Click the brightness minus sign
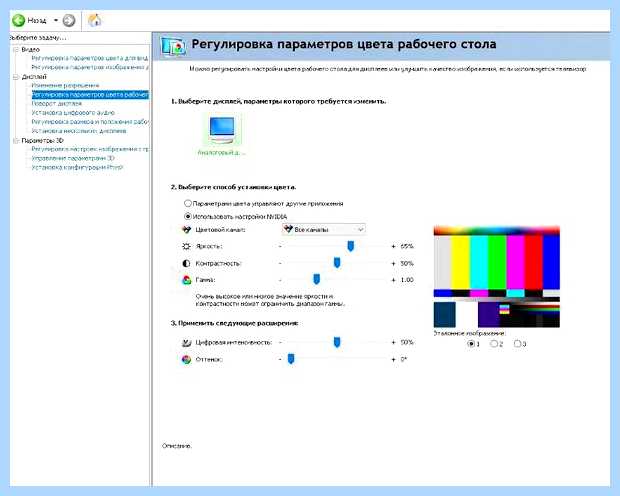This screenshot has width=620, height=496. [280, 246]
